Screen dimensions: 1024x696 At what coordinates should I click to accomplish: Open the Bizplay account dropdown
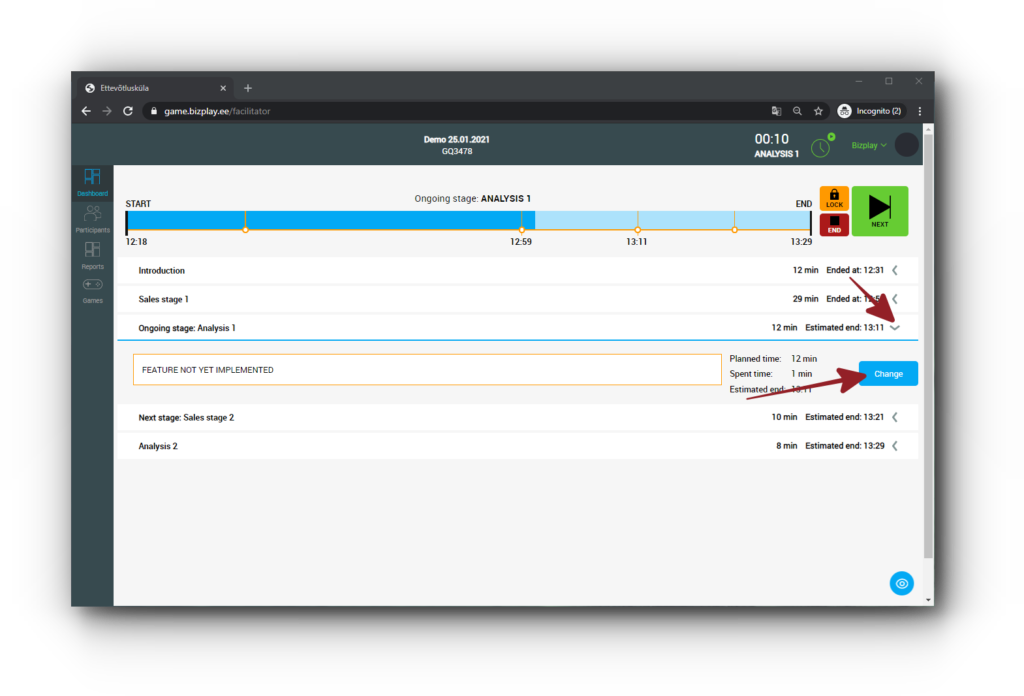coord(868,145)
